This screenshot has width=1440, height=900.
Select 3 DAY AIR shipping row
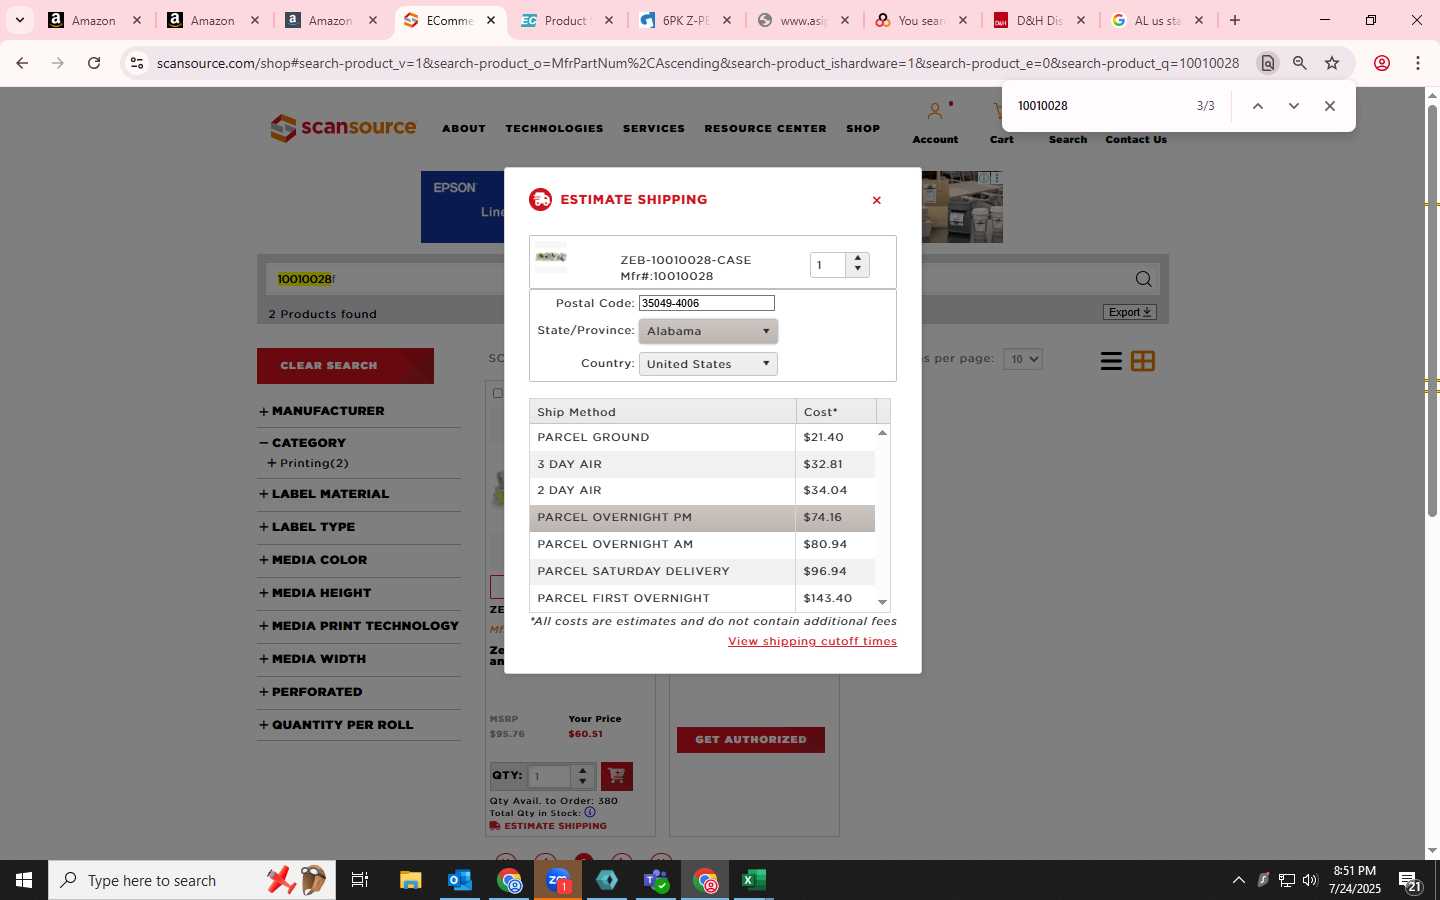click(702, 464)
